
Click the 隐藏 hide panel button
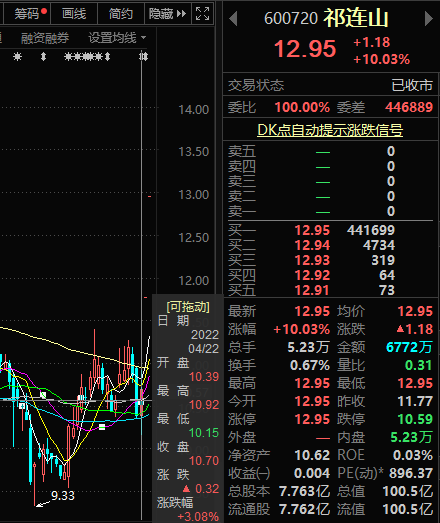click(x=167, y=14)
